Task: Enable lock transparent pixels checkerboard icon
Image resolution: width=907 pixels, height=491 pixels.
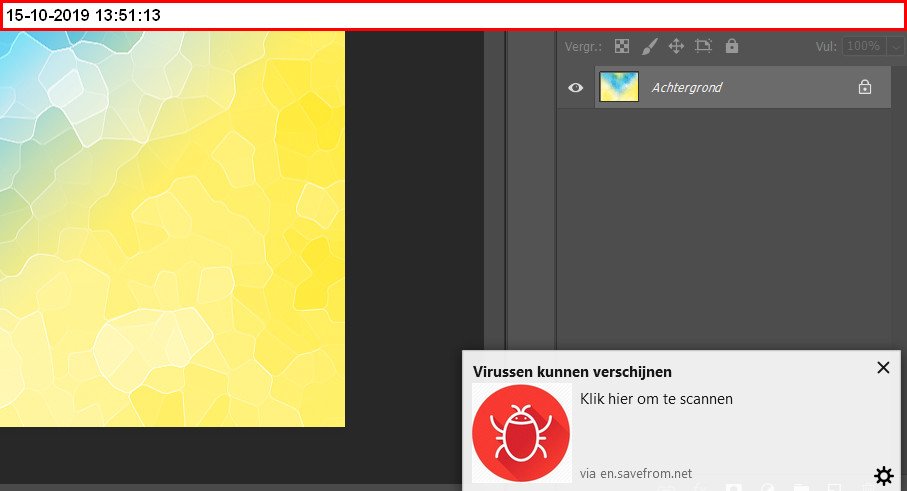Action: tap(622, 46)
